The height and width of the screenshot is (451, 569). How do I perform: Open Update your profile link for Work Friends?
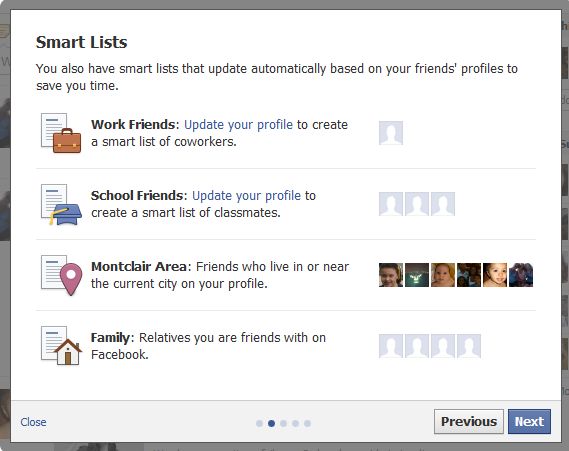238,124
